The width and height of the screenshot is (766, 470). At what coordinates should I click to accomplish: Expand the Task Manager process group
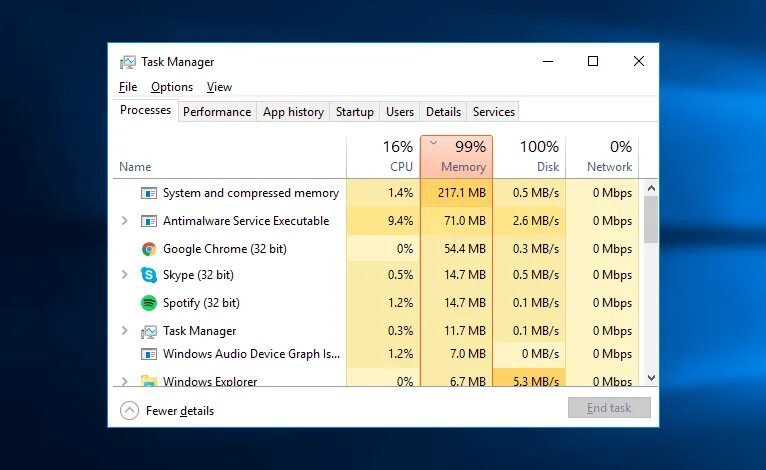(x=125, y=331)
